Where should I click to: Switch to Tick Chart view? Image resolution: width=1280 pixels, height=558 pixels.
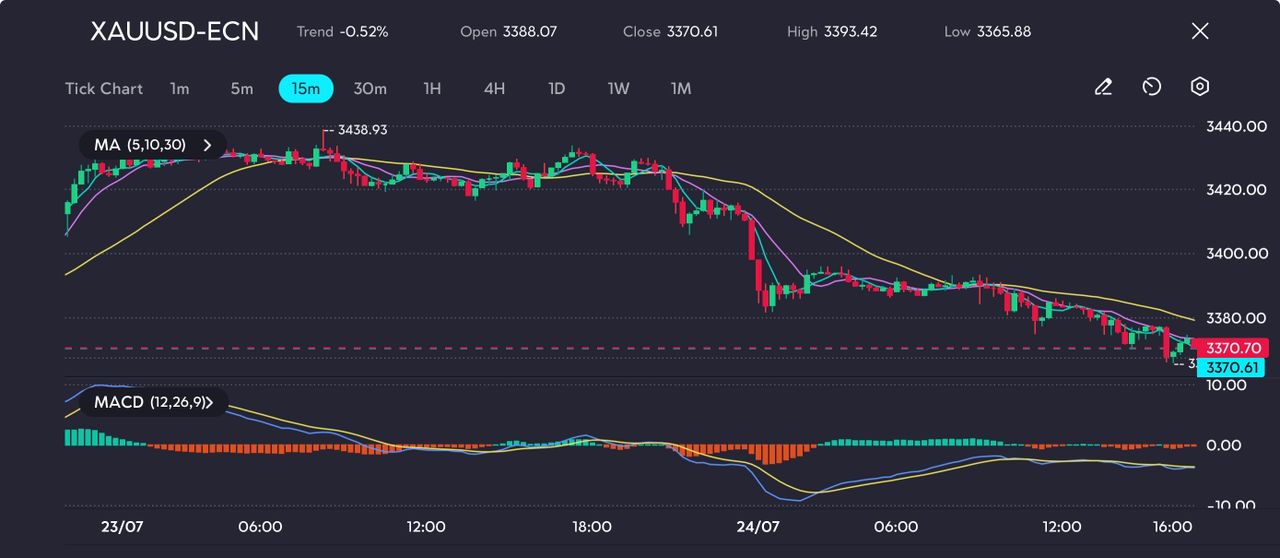104,89
